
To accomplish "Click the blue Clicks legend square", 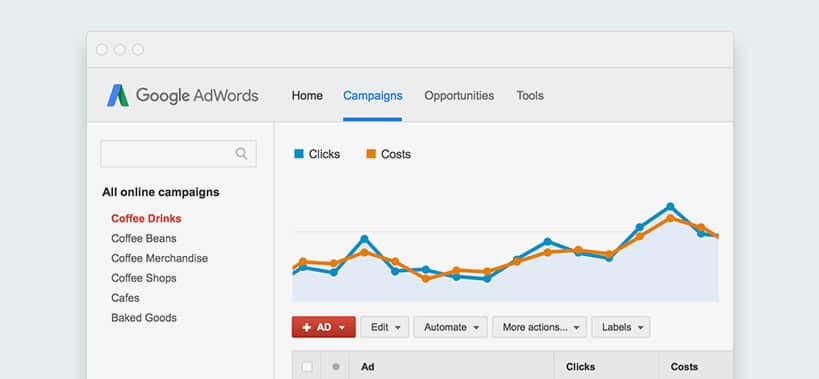I will (x=299, y=154).
